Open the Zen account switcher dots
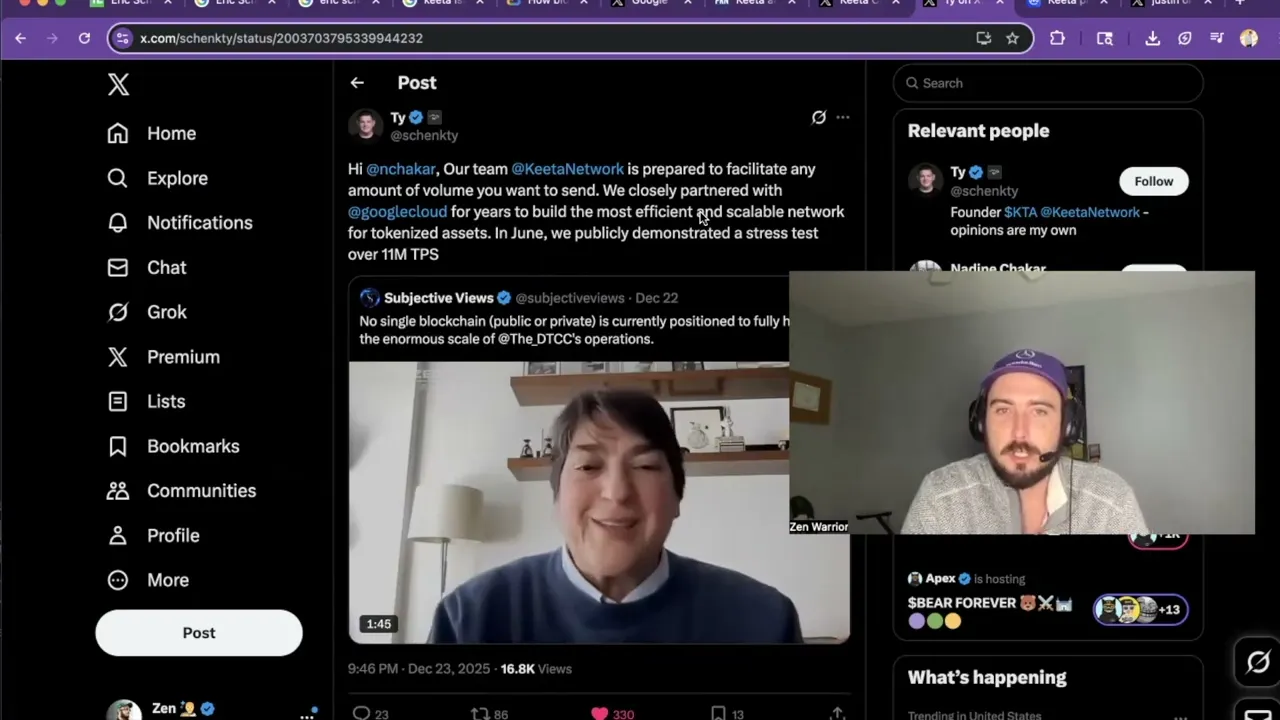1280x720 pixels. click(307, 715)
